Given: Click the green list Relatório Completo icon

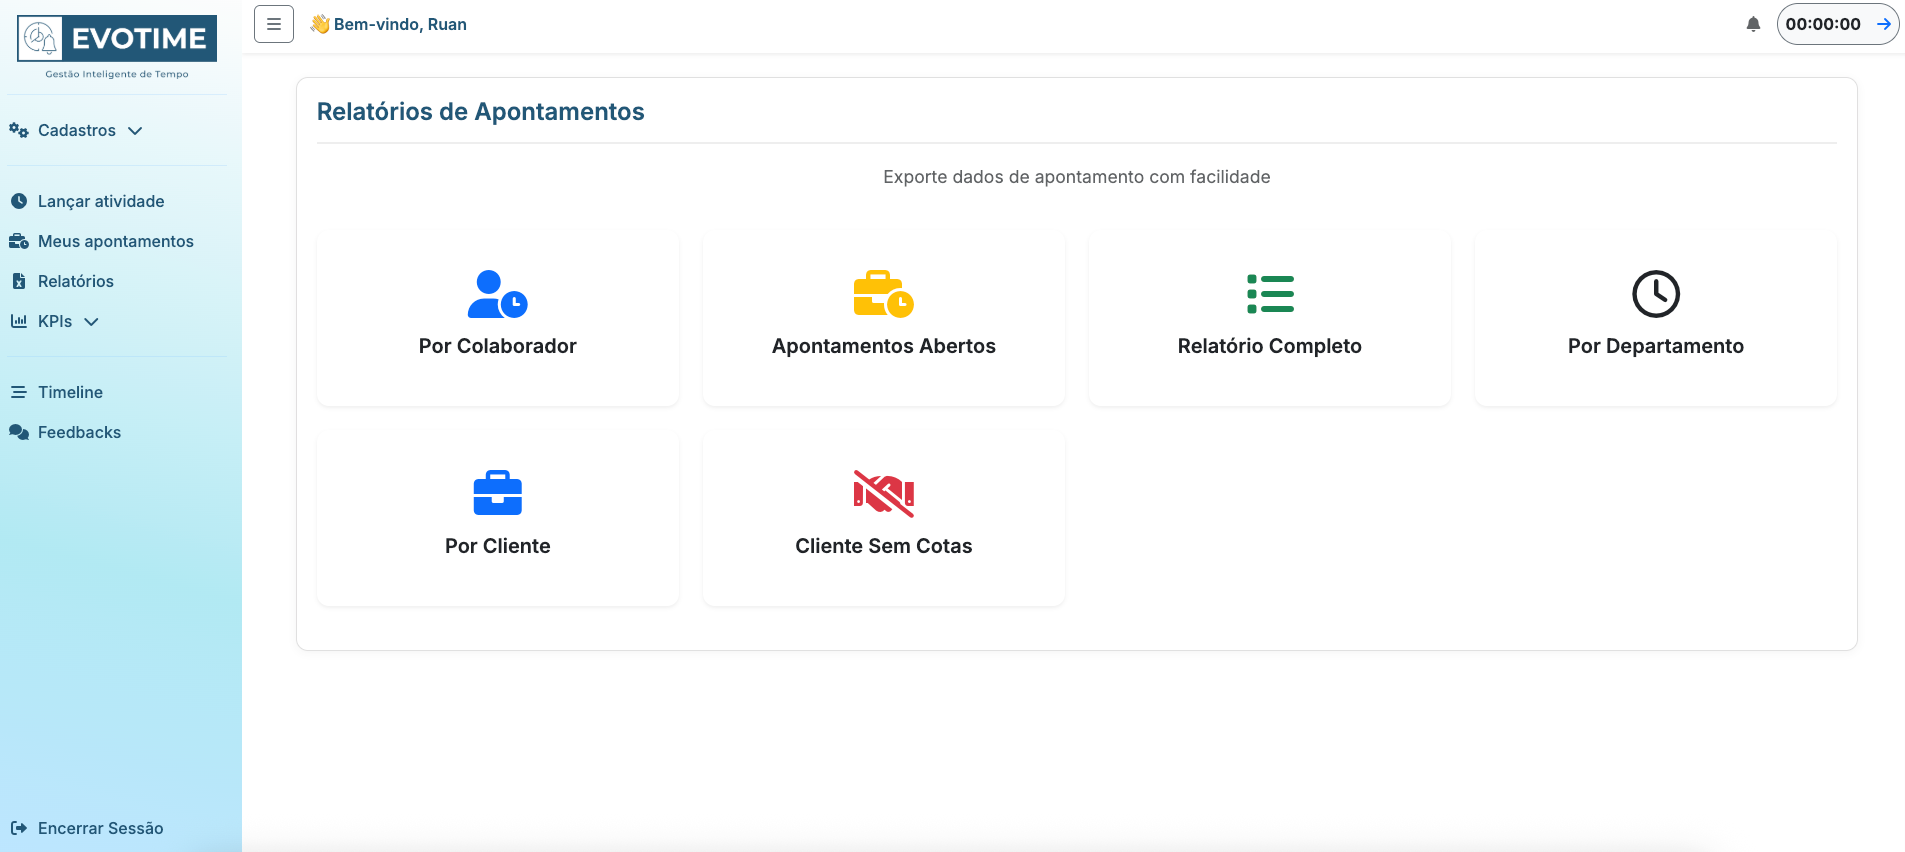Looking at the screenshot, I should pyautogui.click(x=1270, y=294).
